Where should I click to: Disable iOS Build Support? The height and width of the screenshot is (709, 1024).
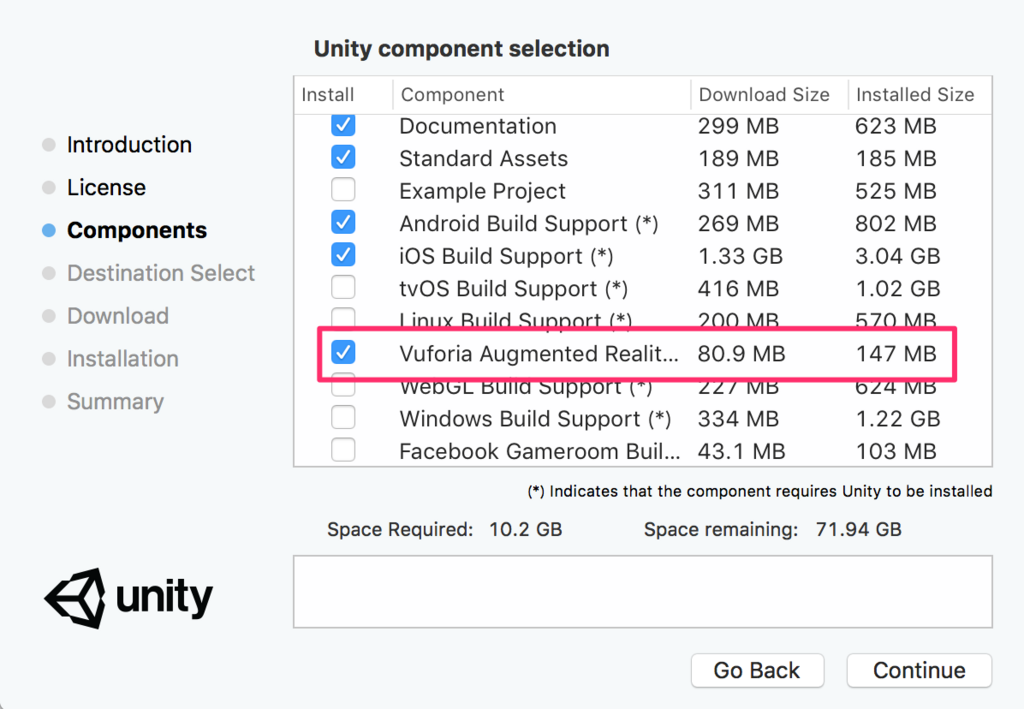tap(343, 254)
